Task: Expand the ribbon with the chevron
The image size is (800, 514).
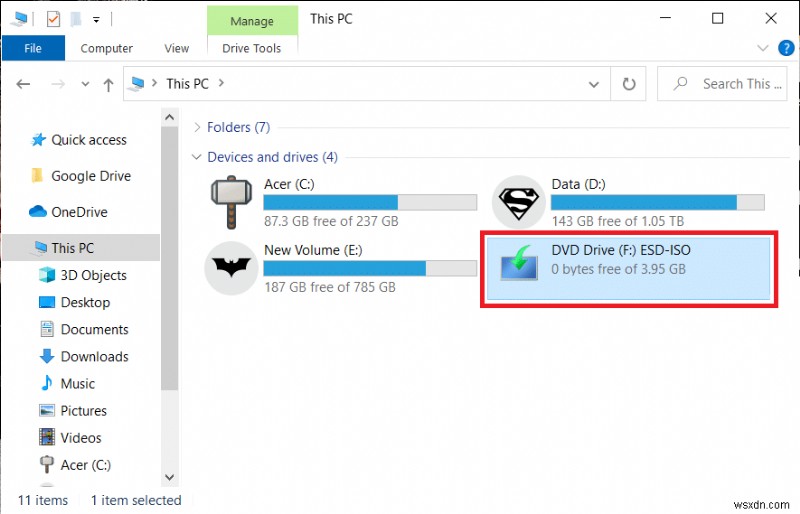Action: [x=762, y=48]
